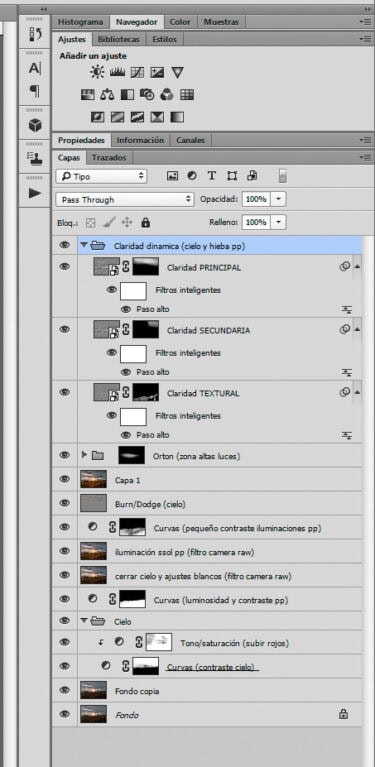Image resolution: width=375 pixels, height=767 pixels.
Task: Add a Photo Filter adjustment
Action: [147, 94]
